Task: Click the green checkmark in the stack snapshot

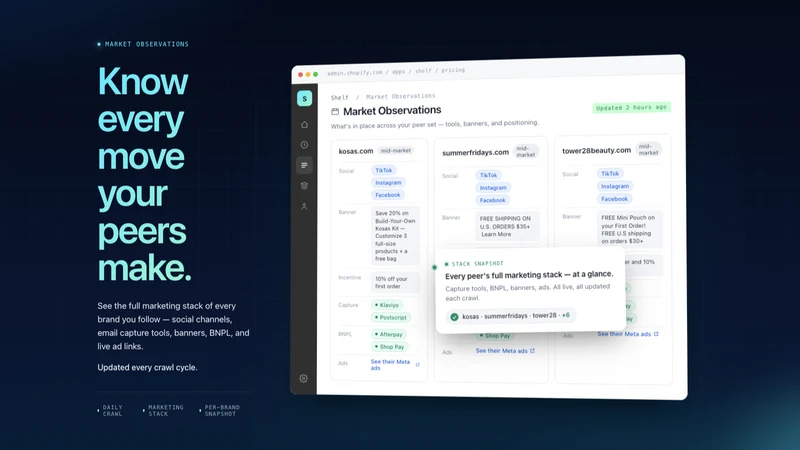Action: click(x=454, y=317)
